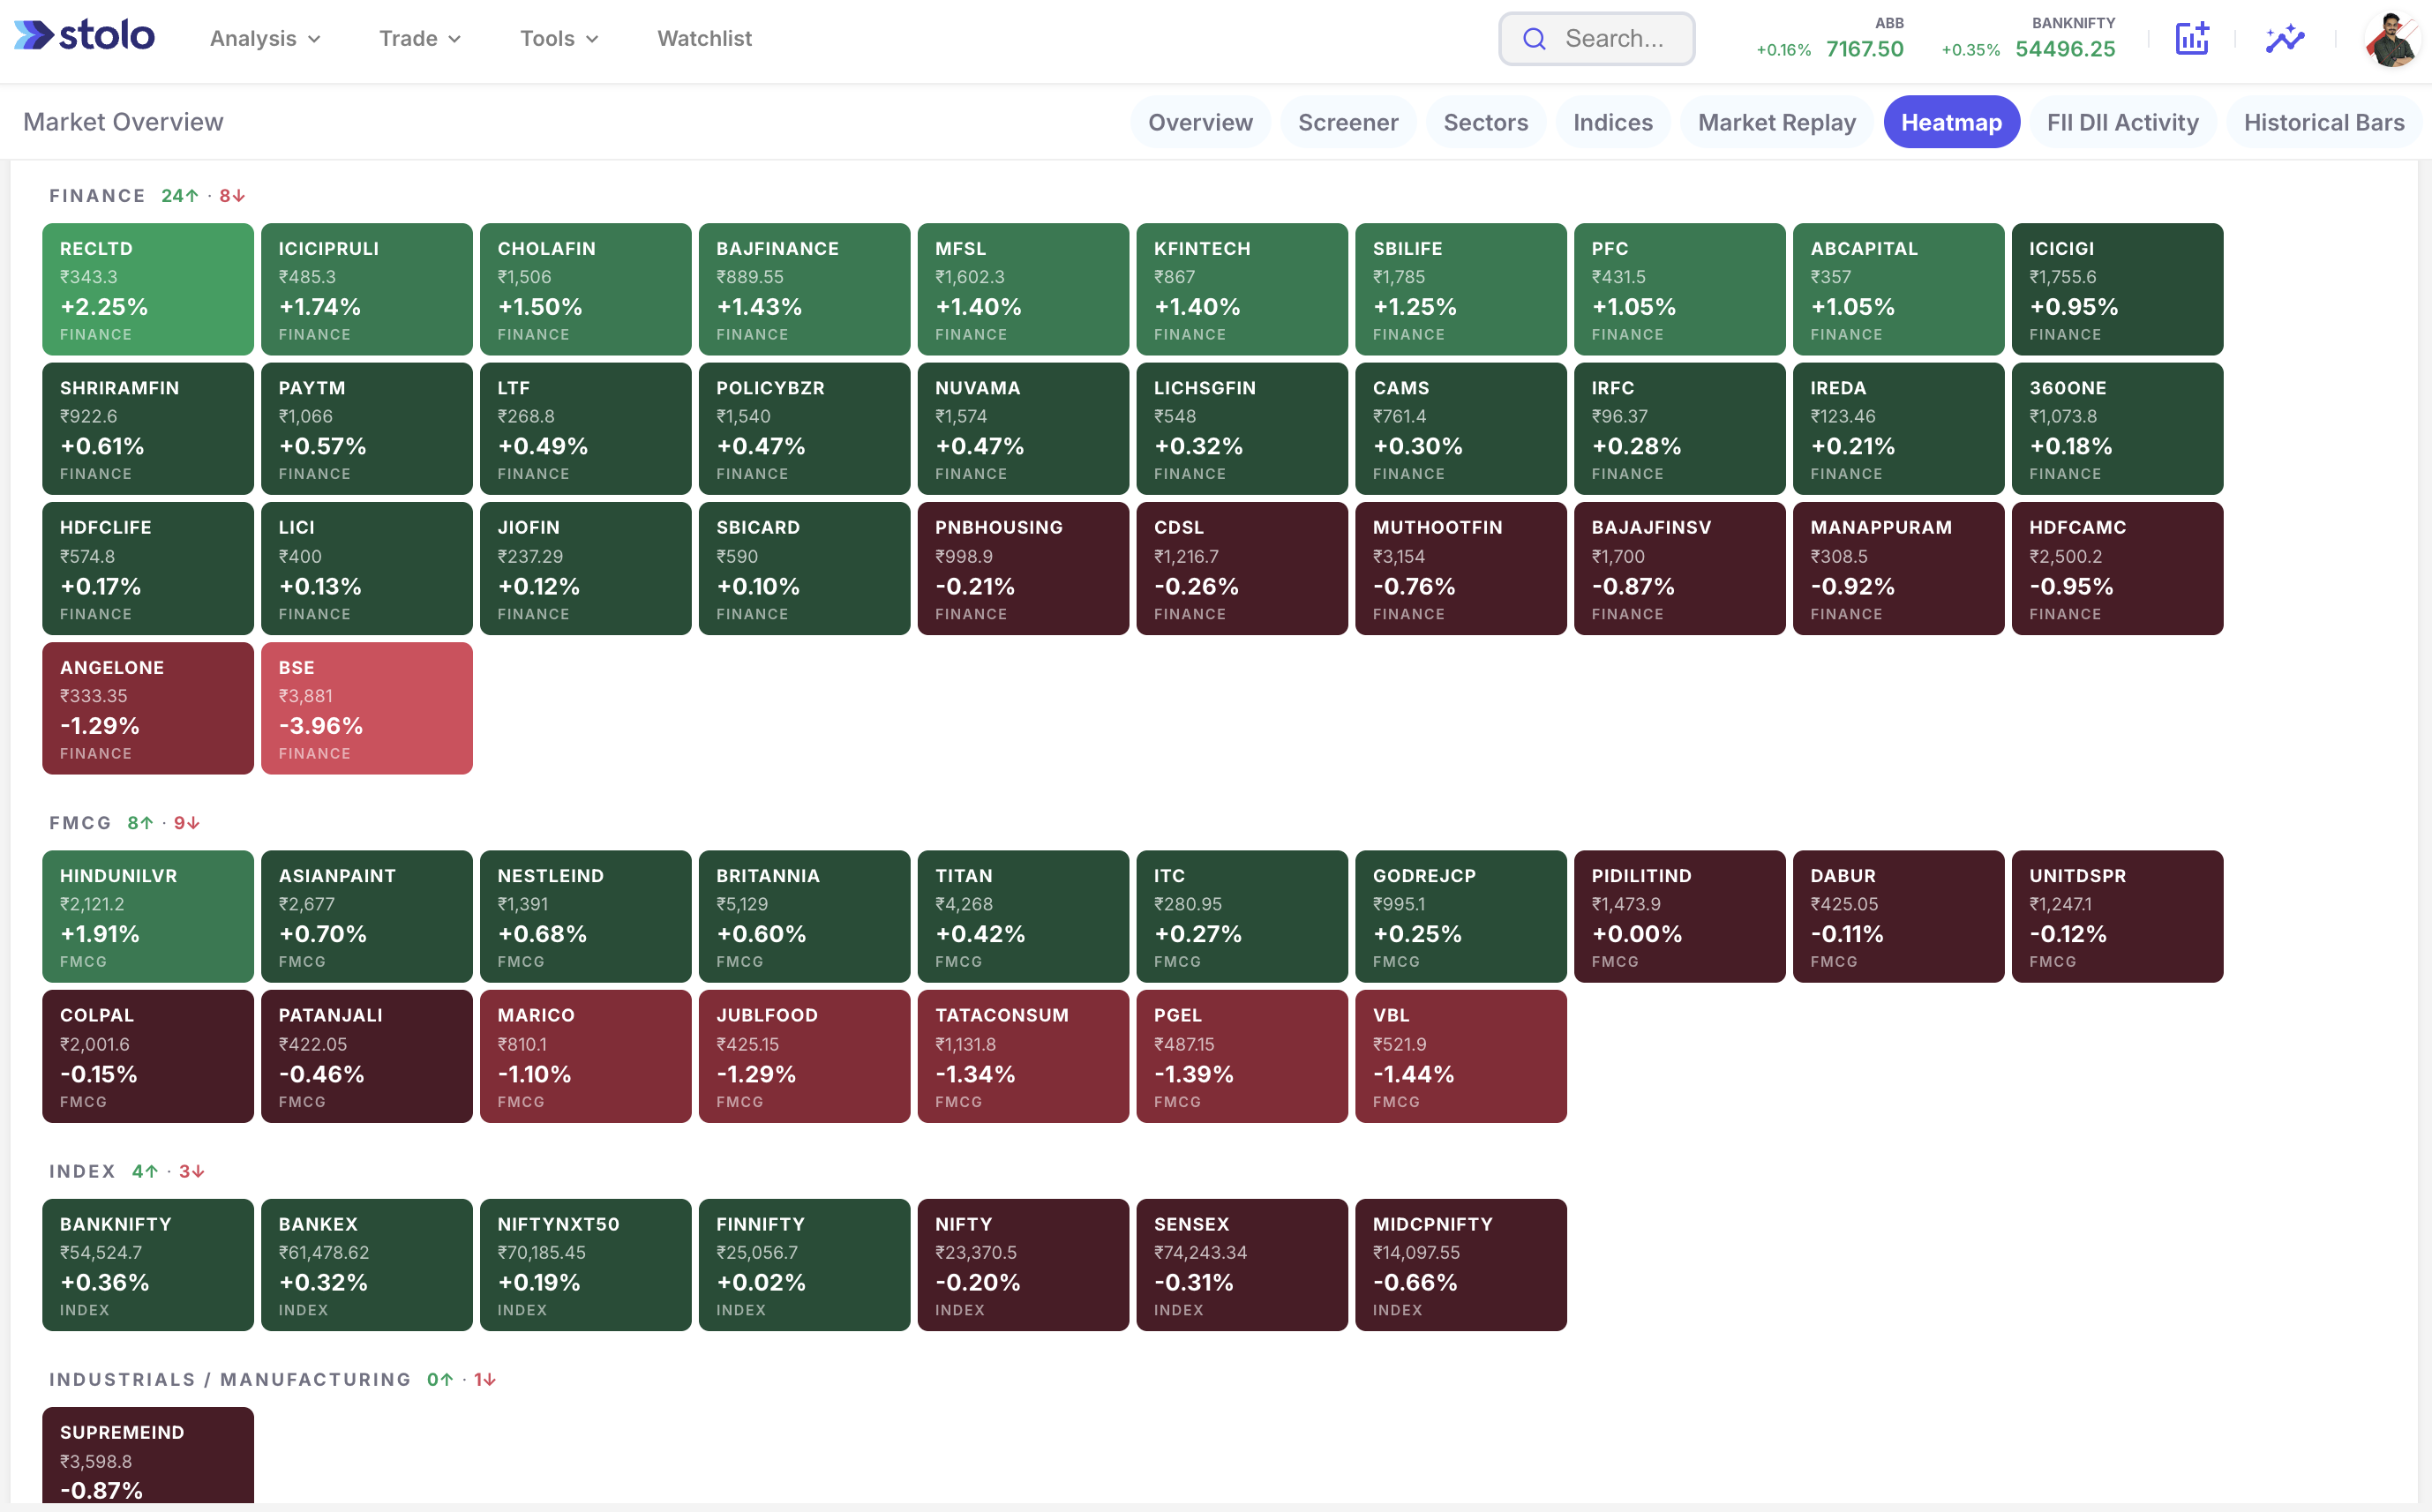2432x1512 pixels.
Task: Open the ABB ticker quote
Action: click(x=1829, y=38)
